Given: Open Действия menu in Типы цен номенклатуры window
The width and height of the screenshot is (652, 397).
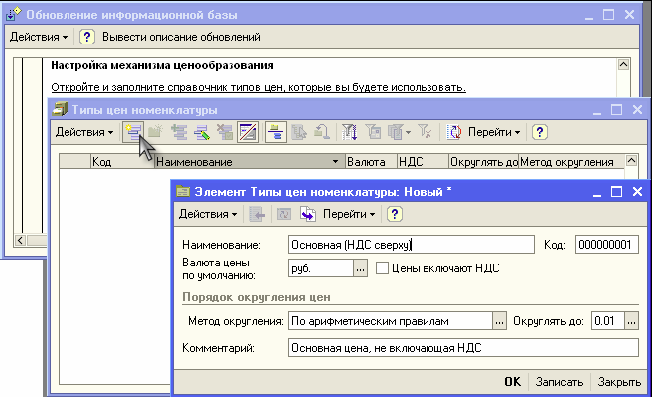Looking at the screenshot, I should coord(84,132).
